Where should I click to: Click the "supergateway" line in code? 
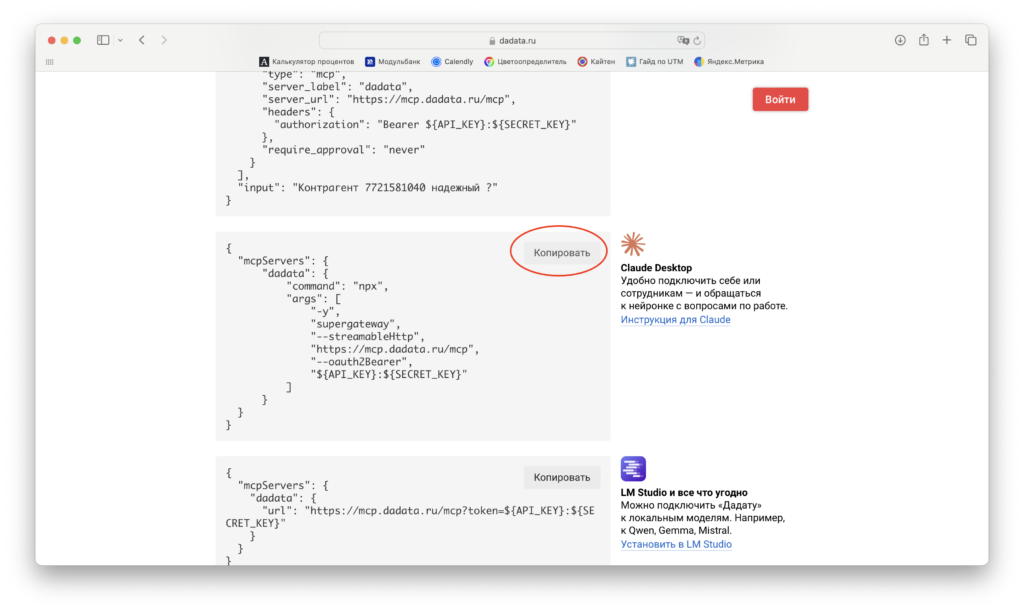coord(355,324)
